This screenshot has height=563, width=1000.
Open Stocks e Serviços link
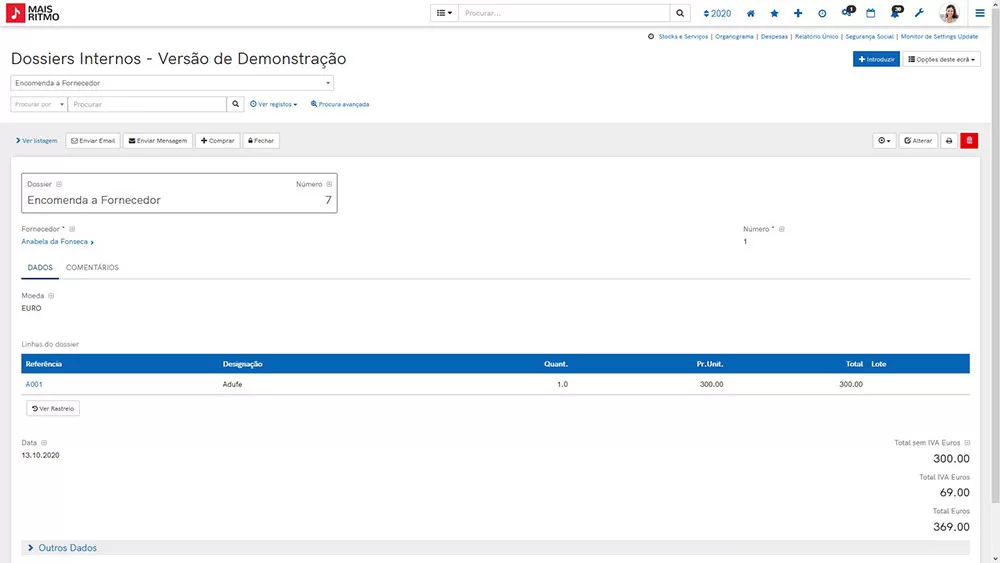pos(683,36)
